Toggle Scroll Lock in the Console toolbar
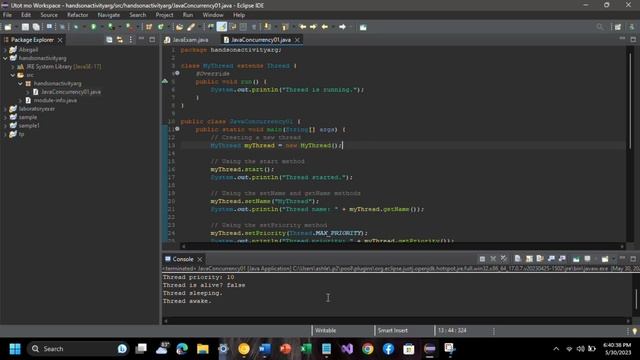Viewport: 640px width, 360px height. (x=529, y=259)
